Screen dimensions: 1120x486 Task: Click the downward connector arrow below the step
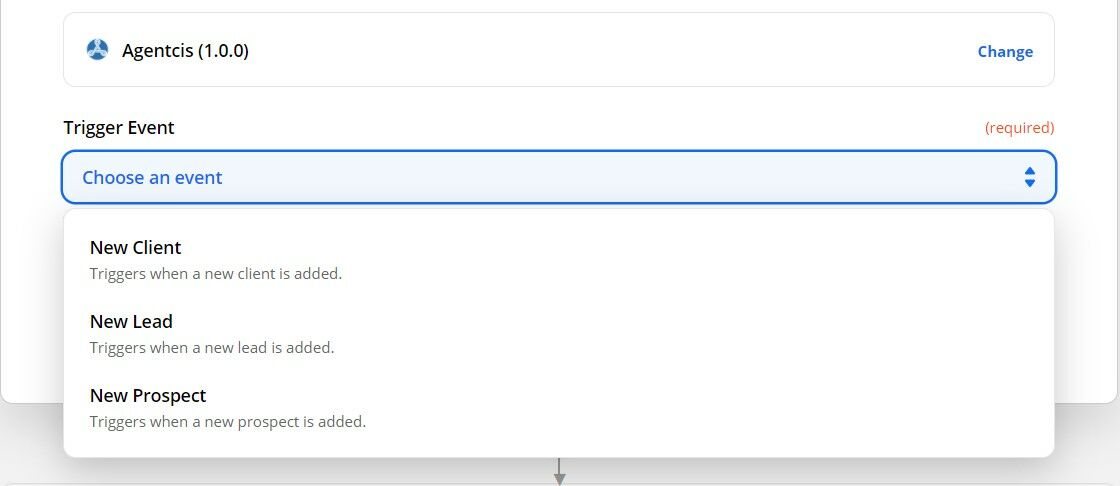[560, 471]
